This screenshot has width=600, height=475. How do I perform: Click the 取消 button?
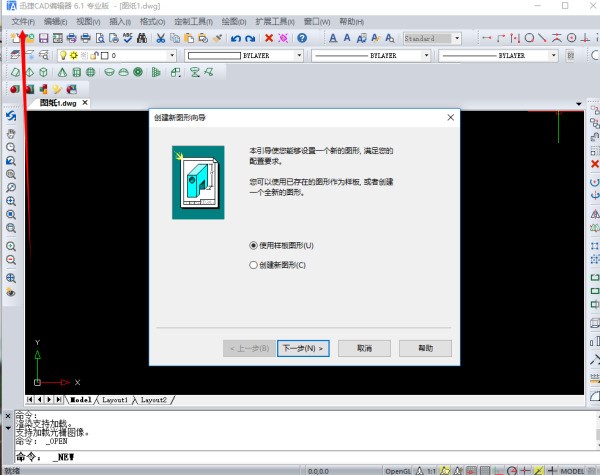(364, 348)
